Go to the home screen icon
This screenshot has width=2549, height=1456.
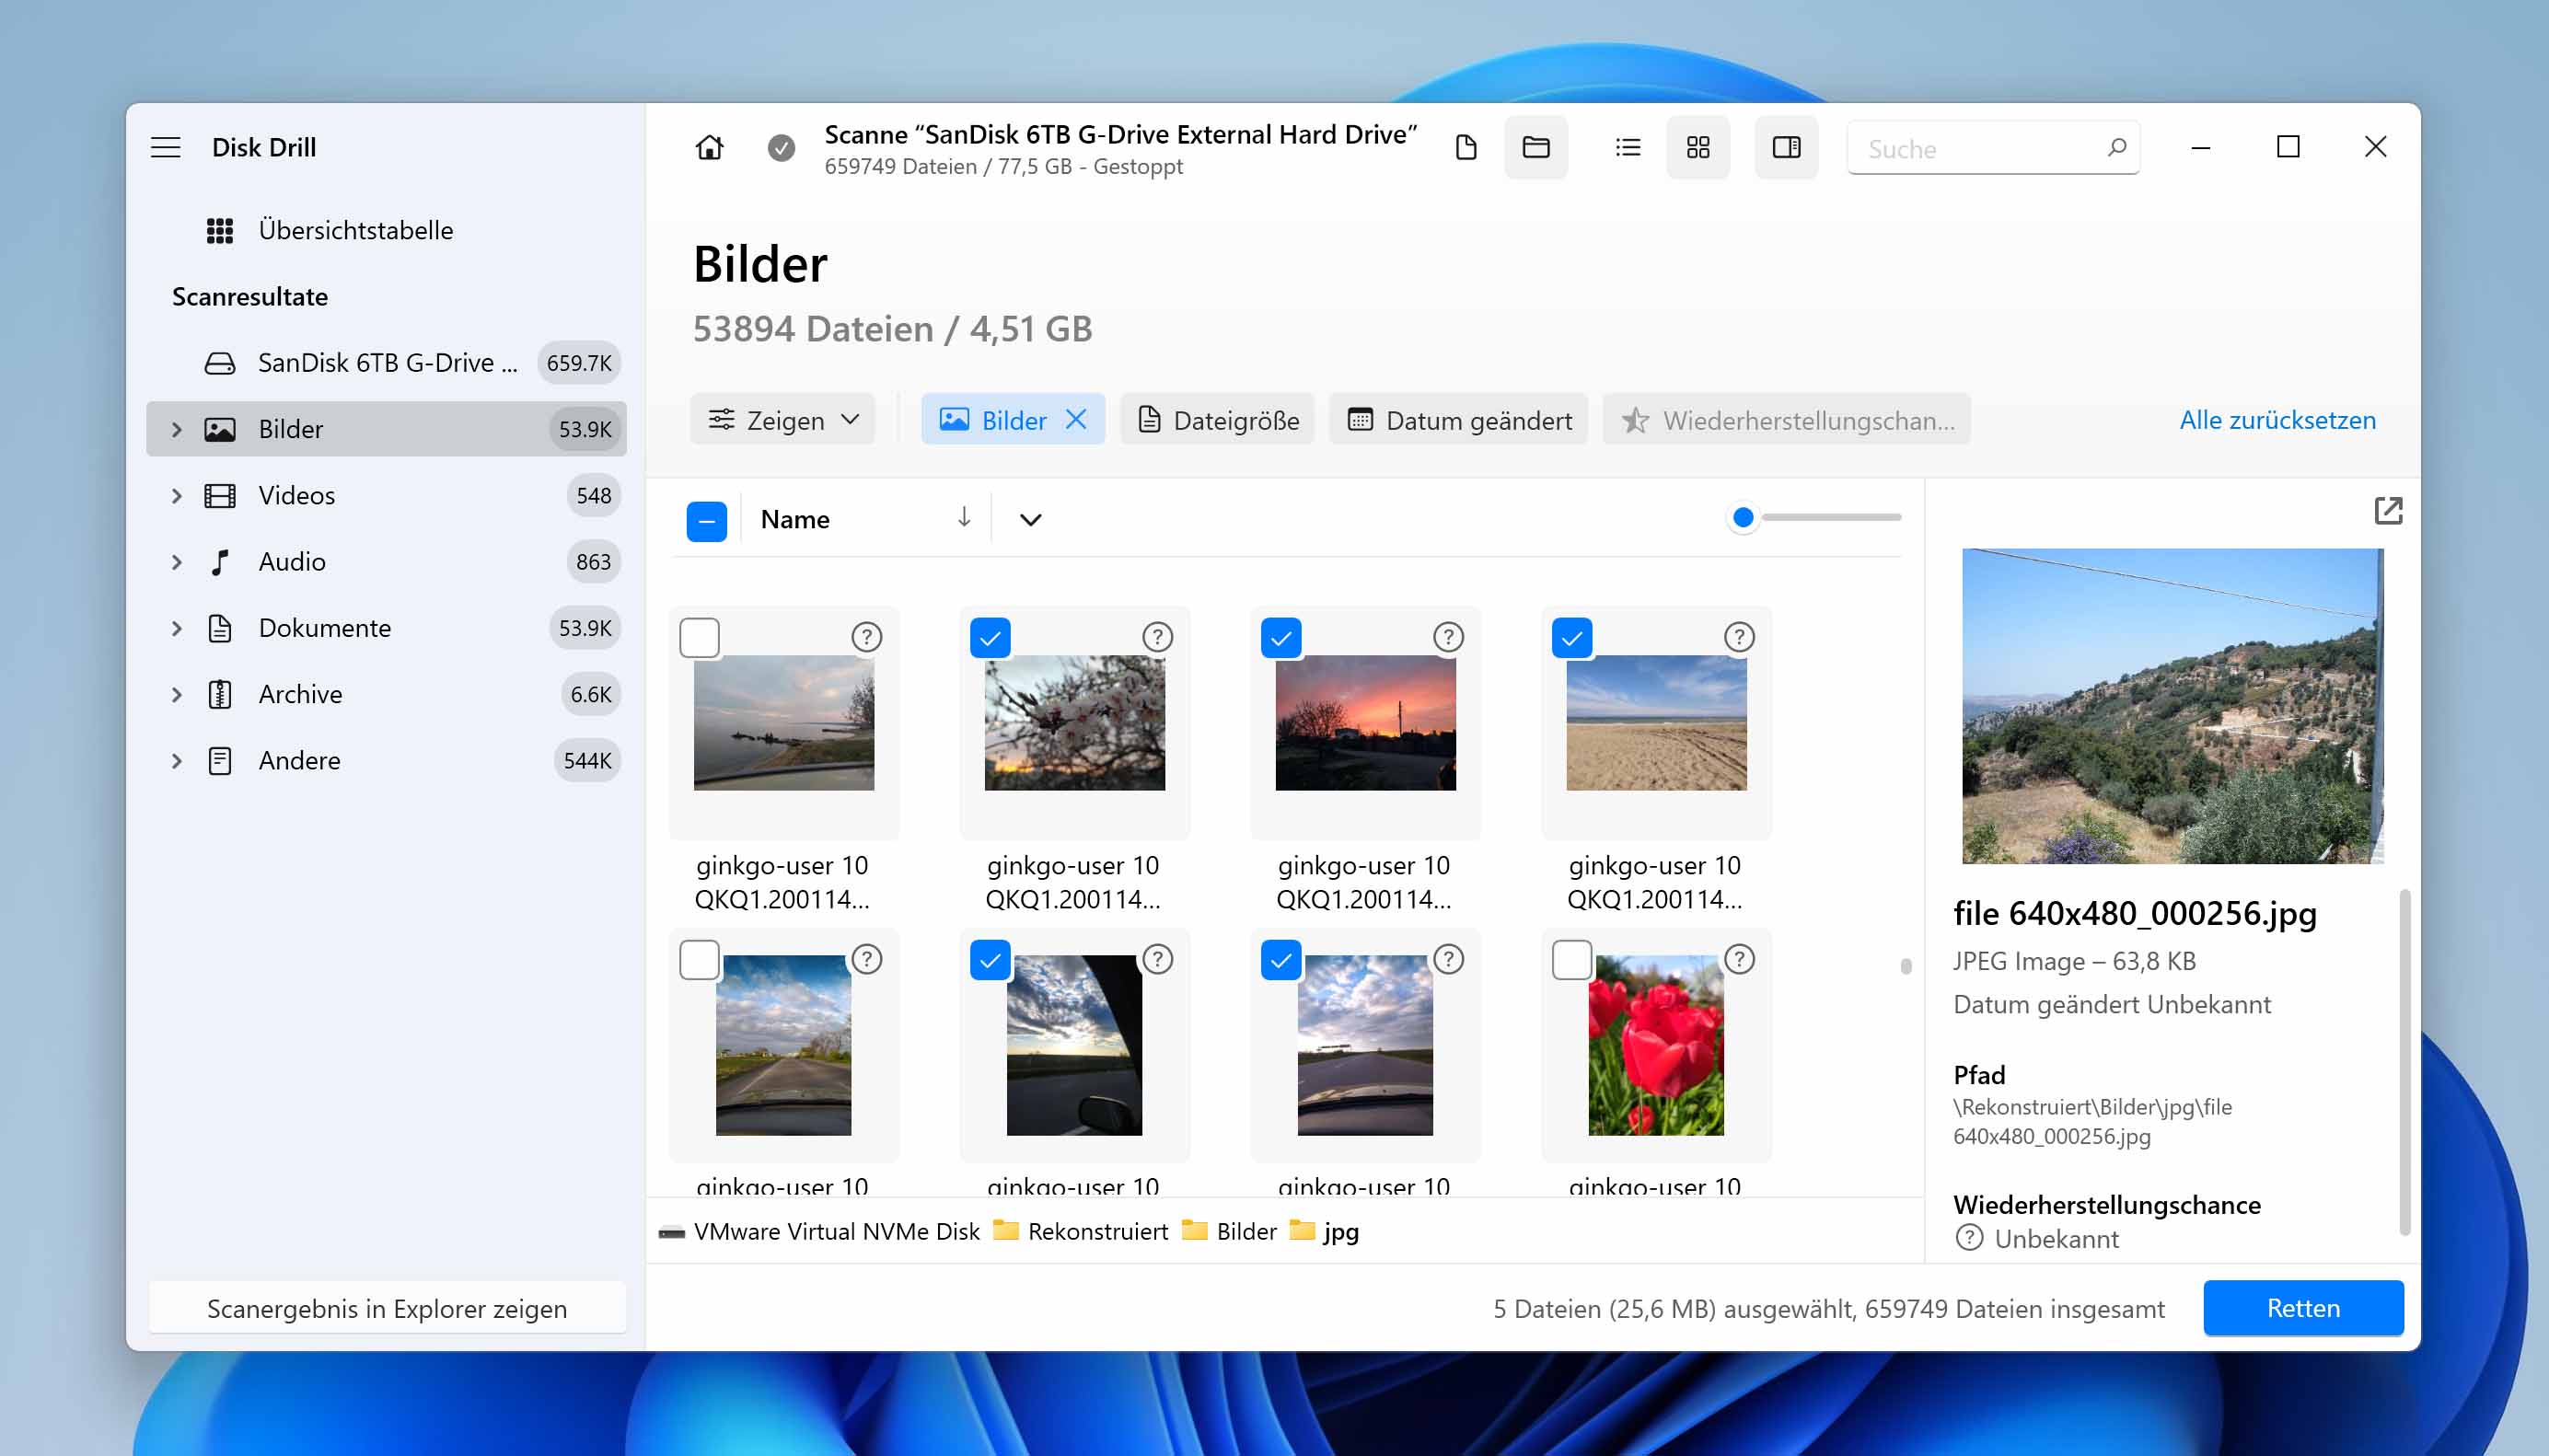pos(709,148)
